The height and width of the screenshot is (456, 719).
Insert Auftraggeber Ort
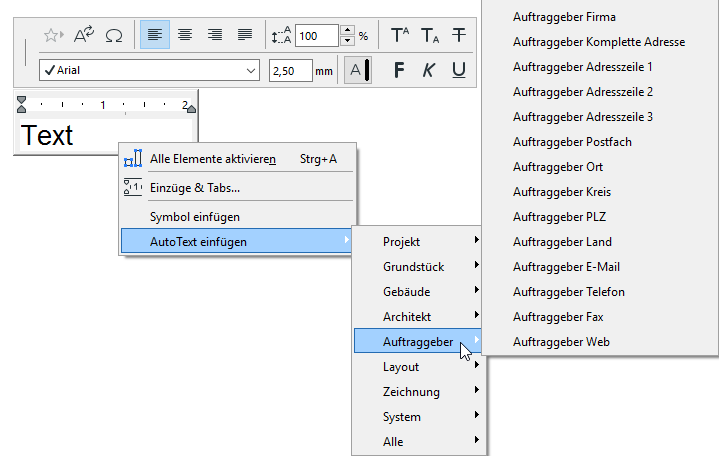[600, 167]
